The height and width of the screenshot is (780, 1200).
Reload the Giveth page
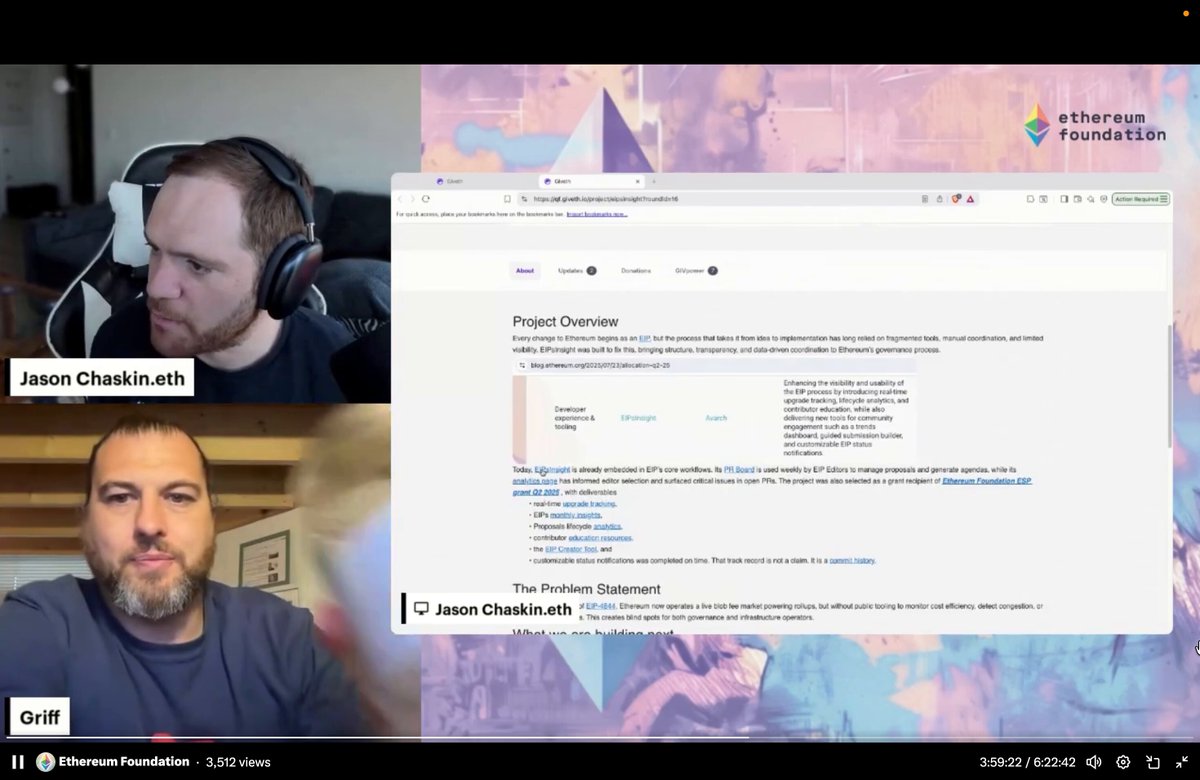tap(426, 199)
